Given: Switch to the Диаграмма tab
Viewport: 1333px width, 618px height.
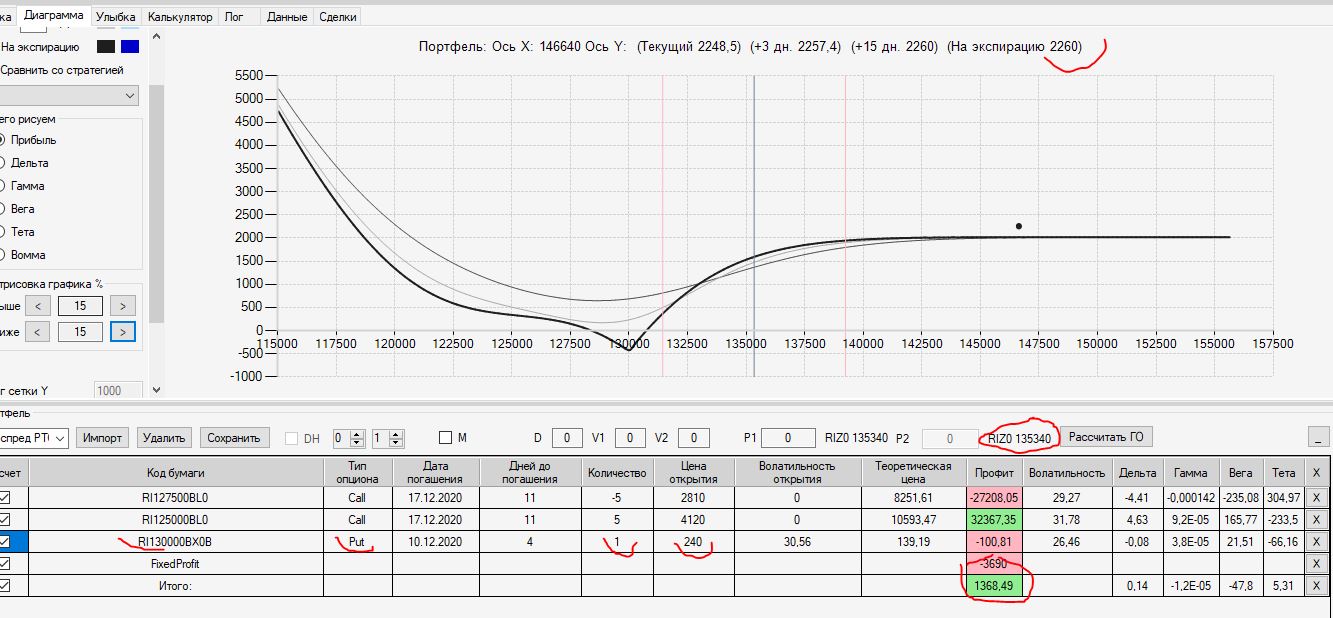Looking at the screenshot, I should pos(53,15).
